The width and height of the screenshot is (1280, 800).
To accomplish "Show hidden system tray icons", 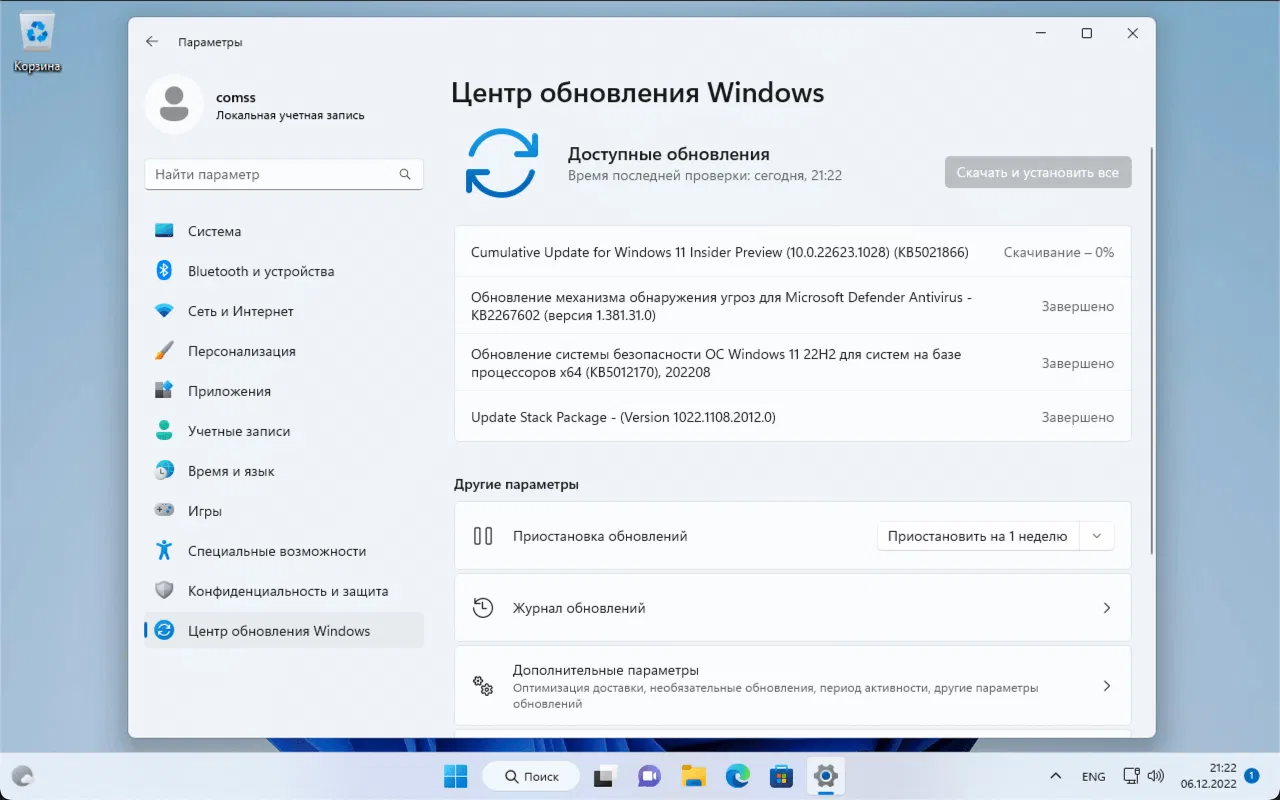I will pyautogui.click(x=1055, y=776).
